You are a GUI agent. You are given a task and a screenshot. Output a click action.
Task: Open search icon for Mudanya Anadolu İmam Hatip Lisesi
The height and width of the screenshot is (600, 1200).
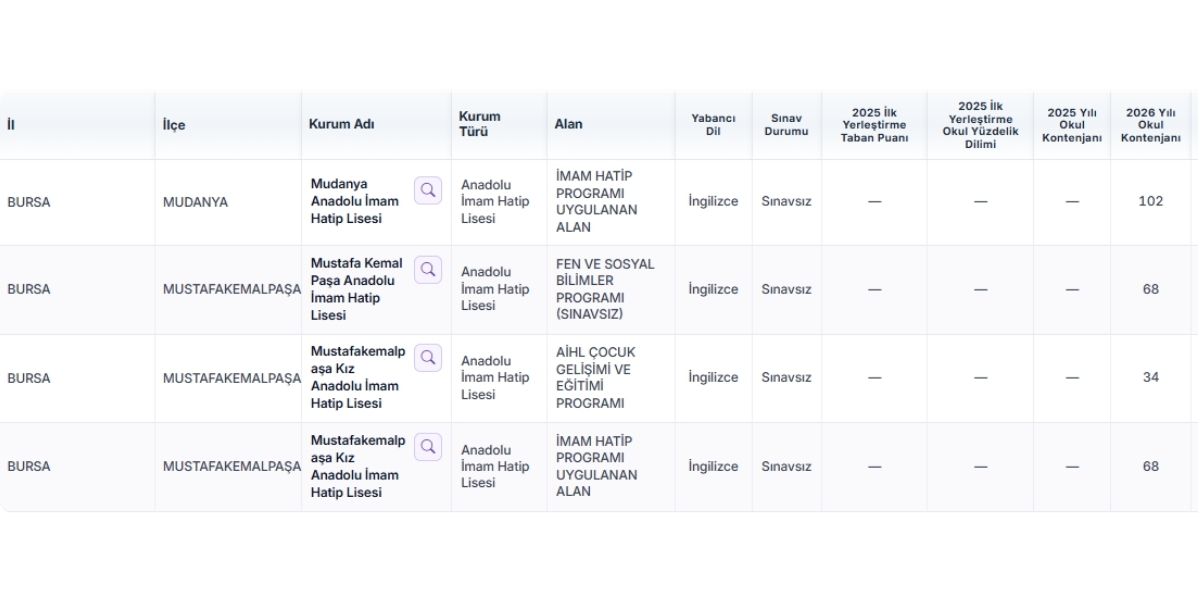(x=428, y=190)
